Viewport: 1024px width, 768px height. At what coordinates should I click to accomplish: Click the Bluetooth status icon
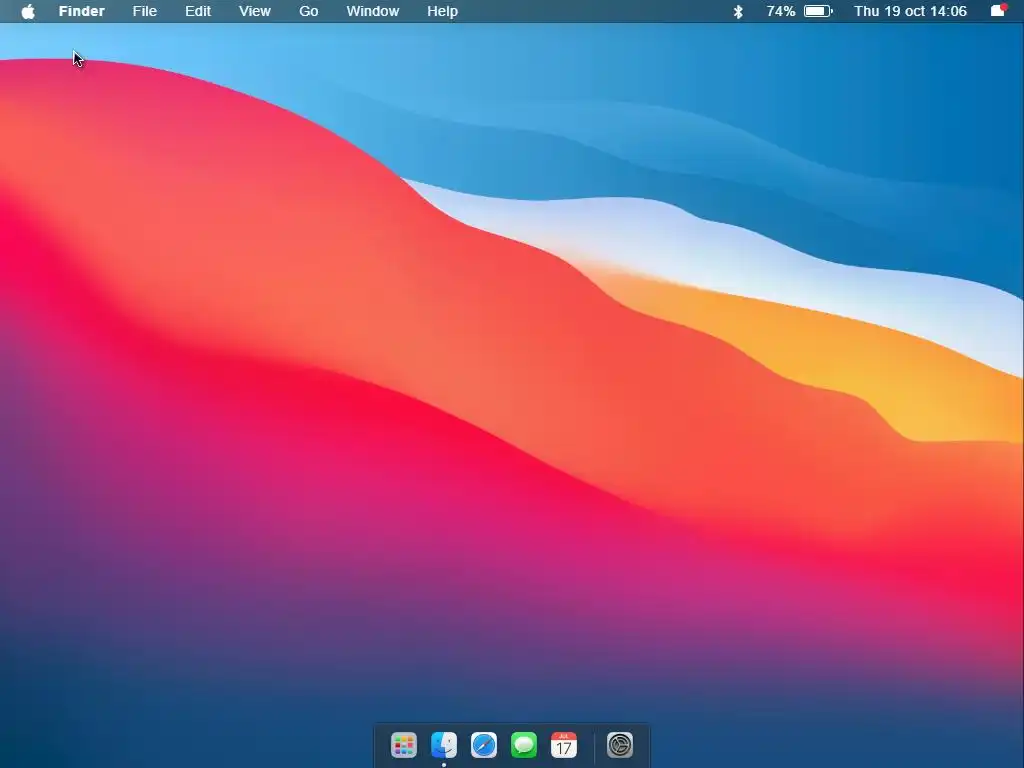738,11
